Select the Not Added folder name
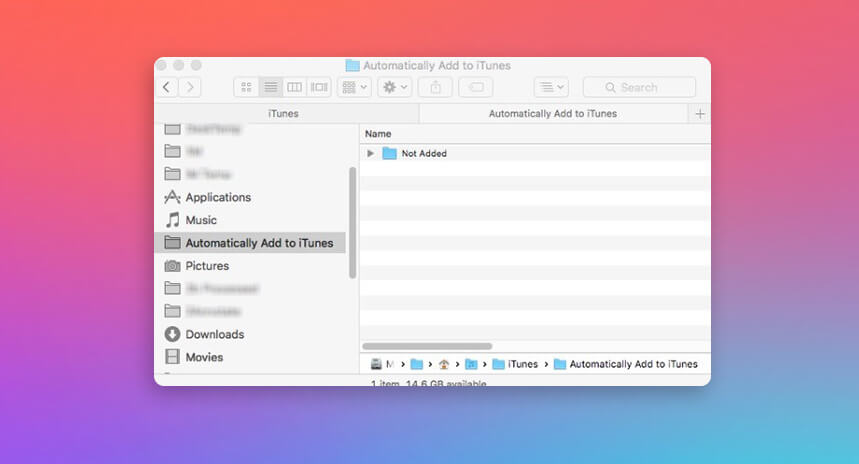 [424, 153]
